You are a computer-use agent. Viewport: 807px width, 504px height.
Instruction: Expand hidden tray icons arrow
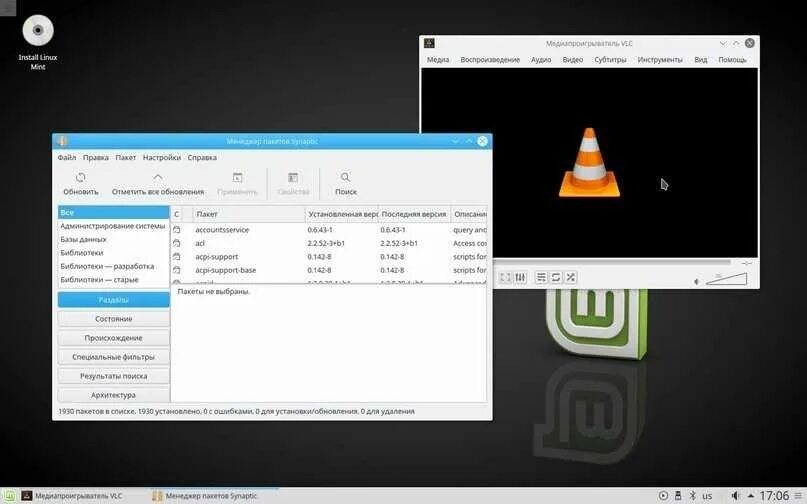click(750, 496)
